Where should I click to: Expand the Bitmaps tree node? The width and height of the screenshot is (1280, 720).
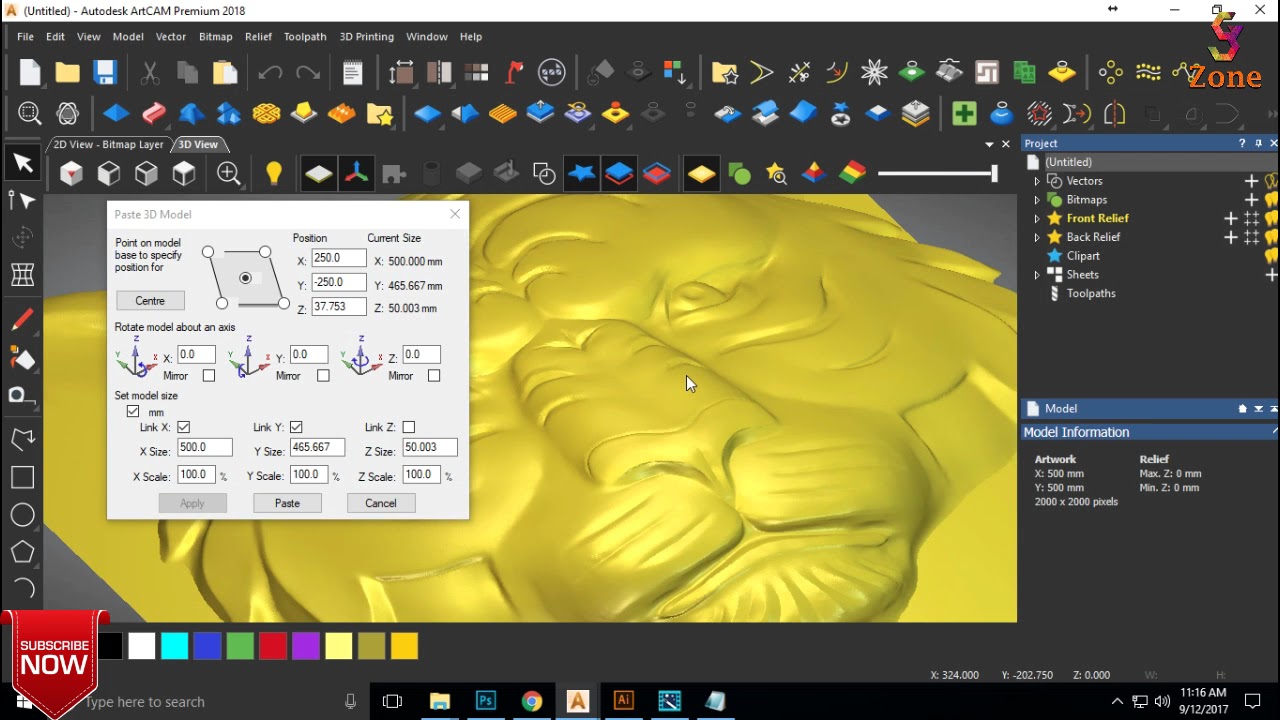point(1037,200)
